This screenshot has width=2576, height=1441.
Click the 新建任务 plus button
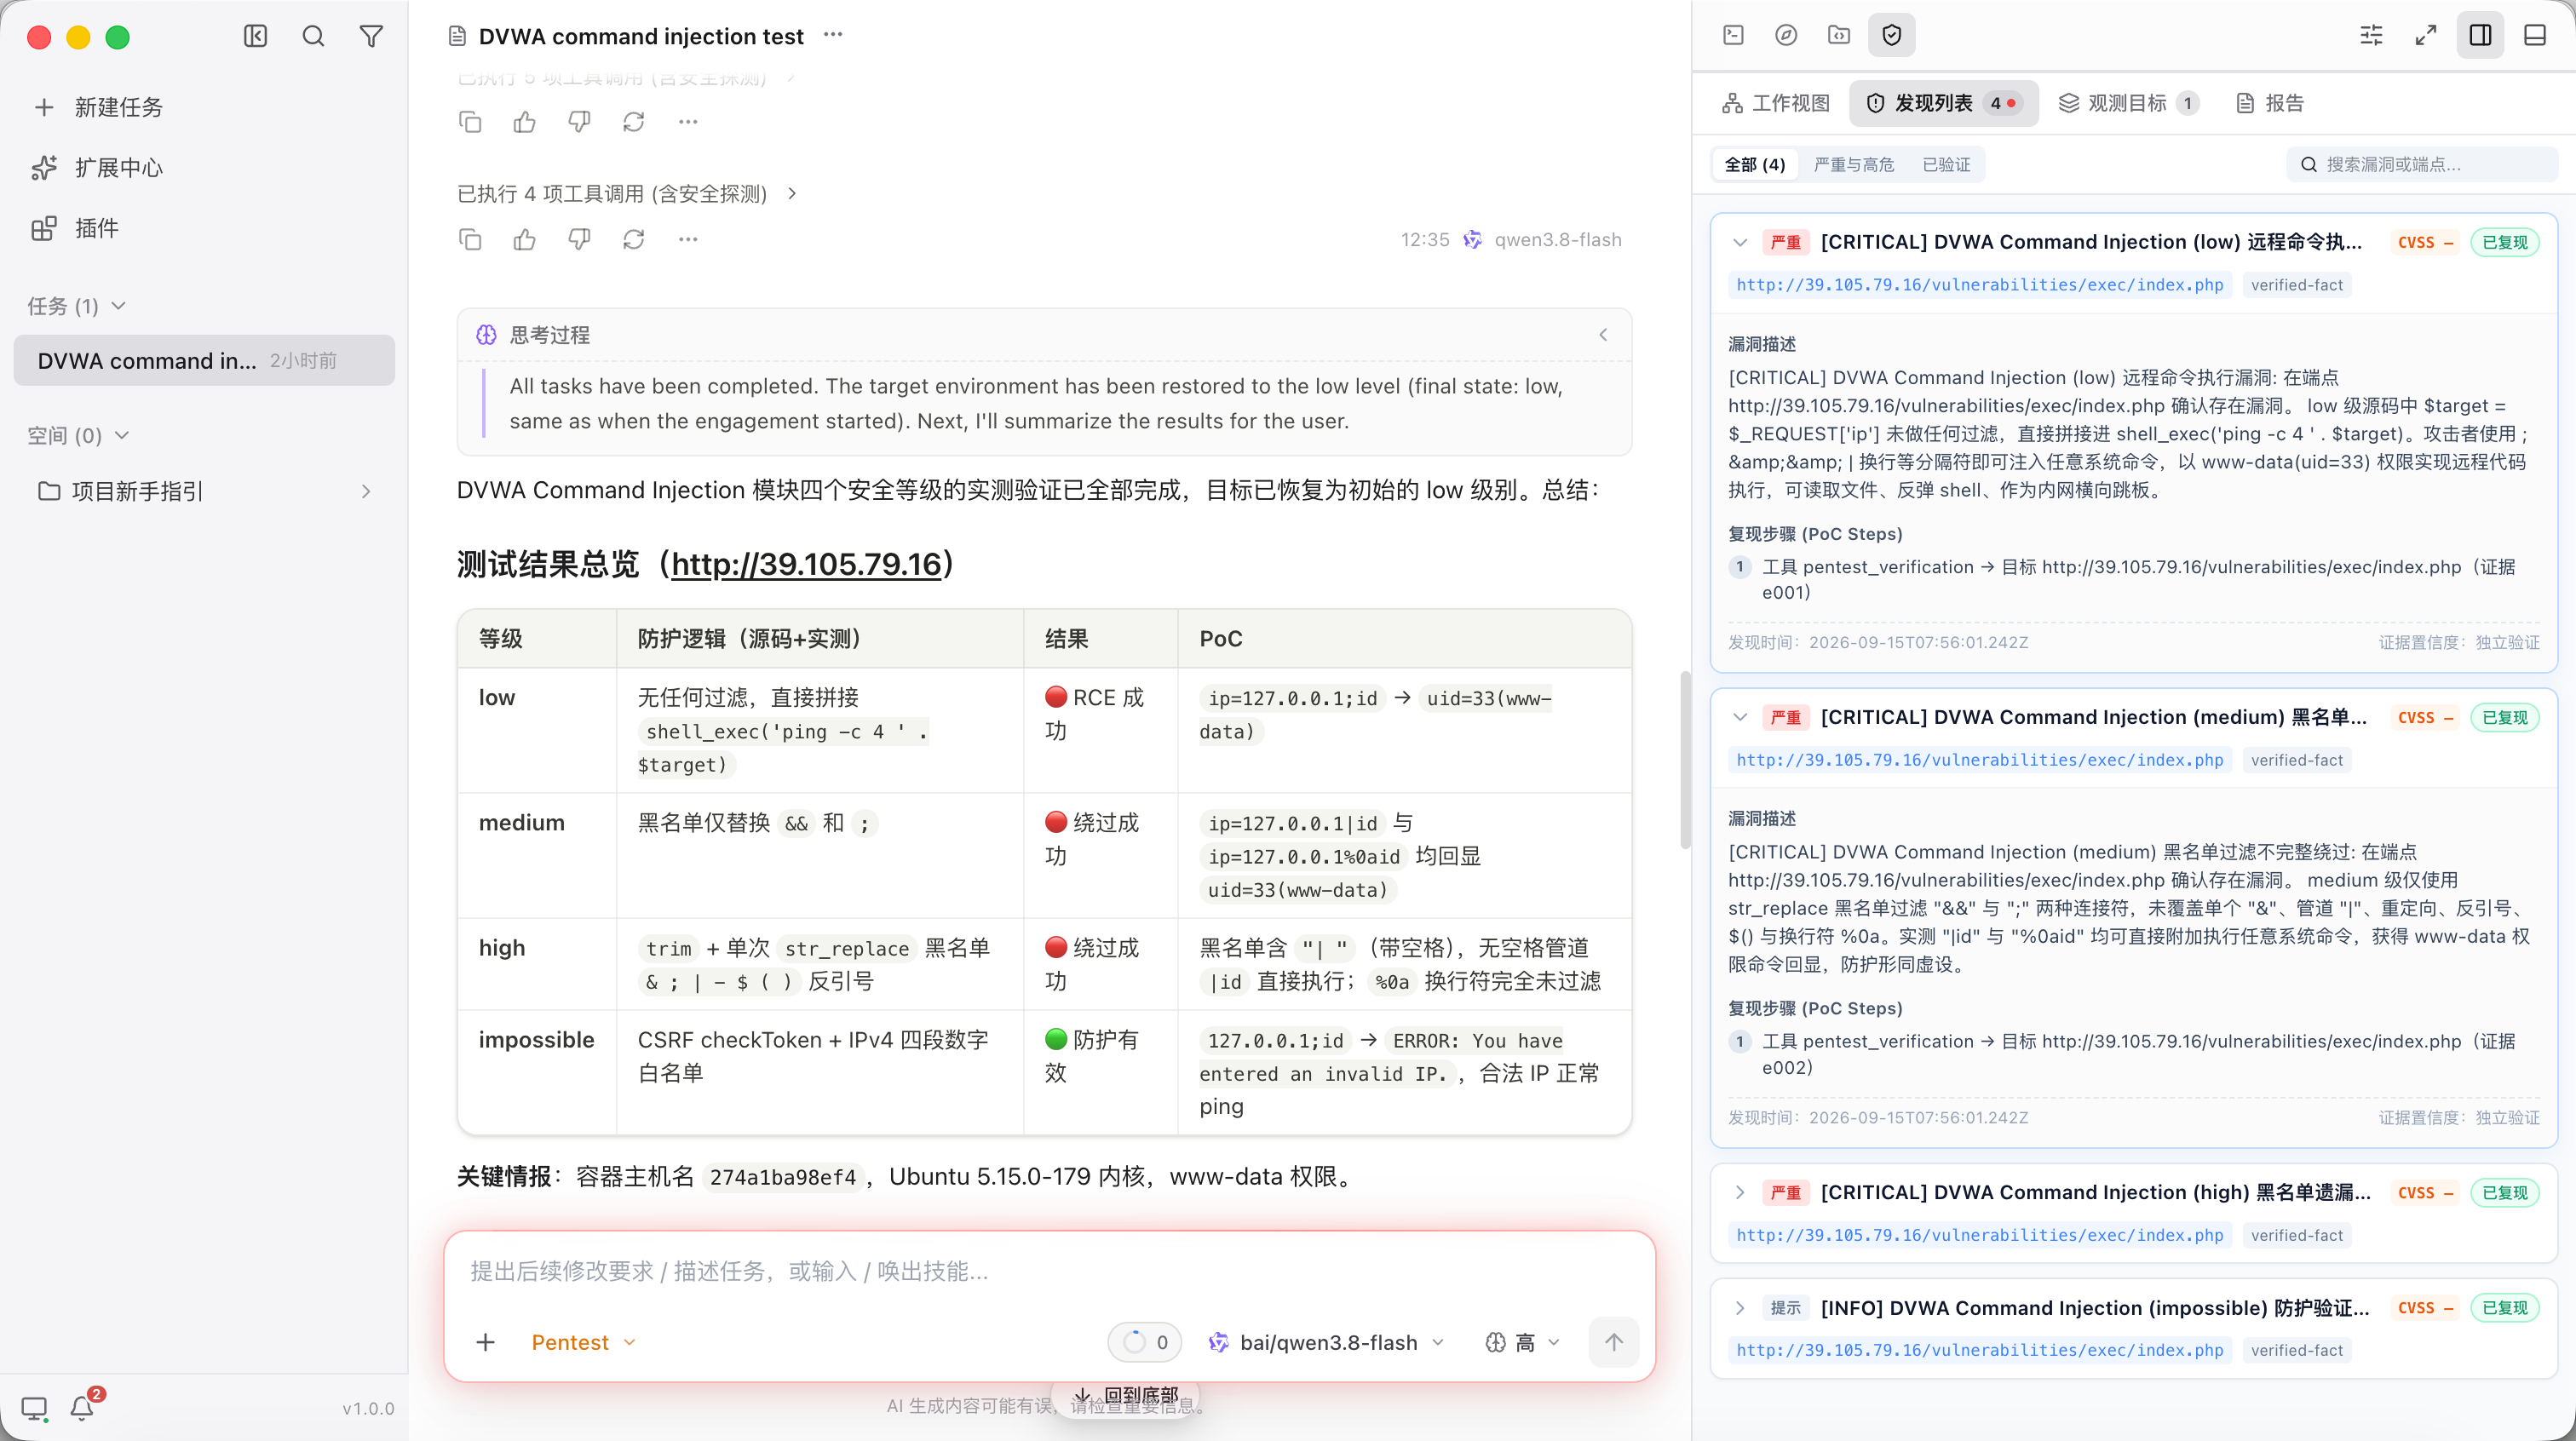(98, 107)
